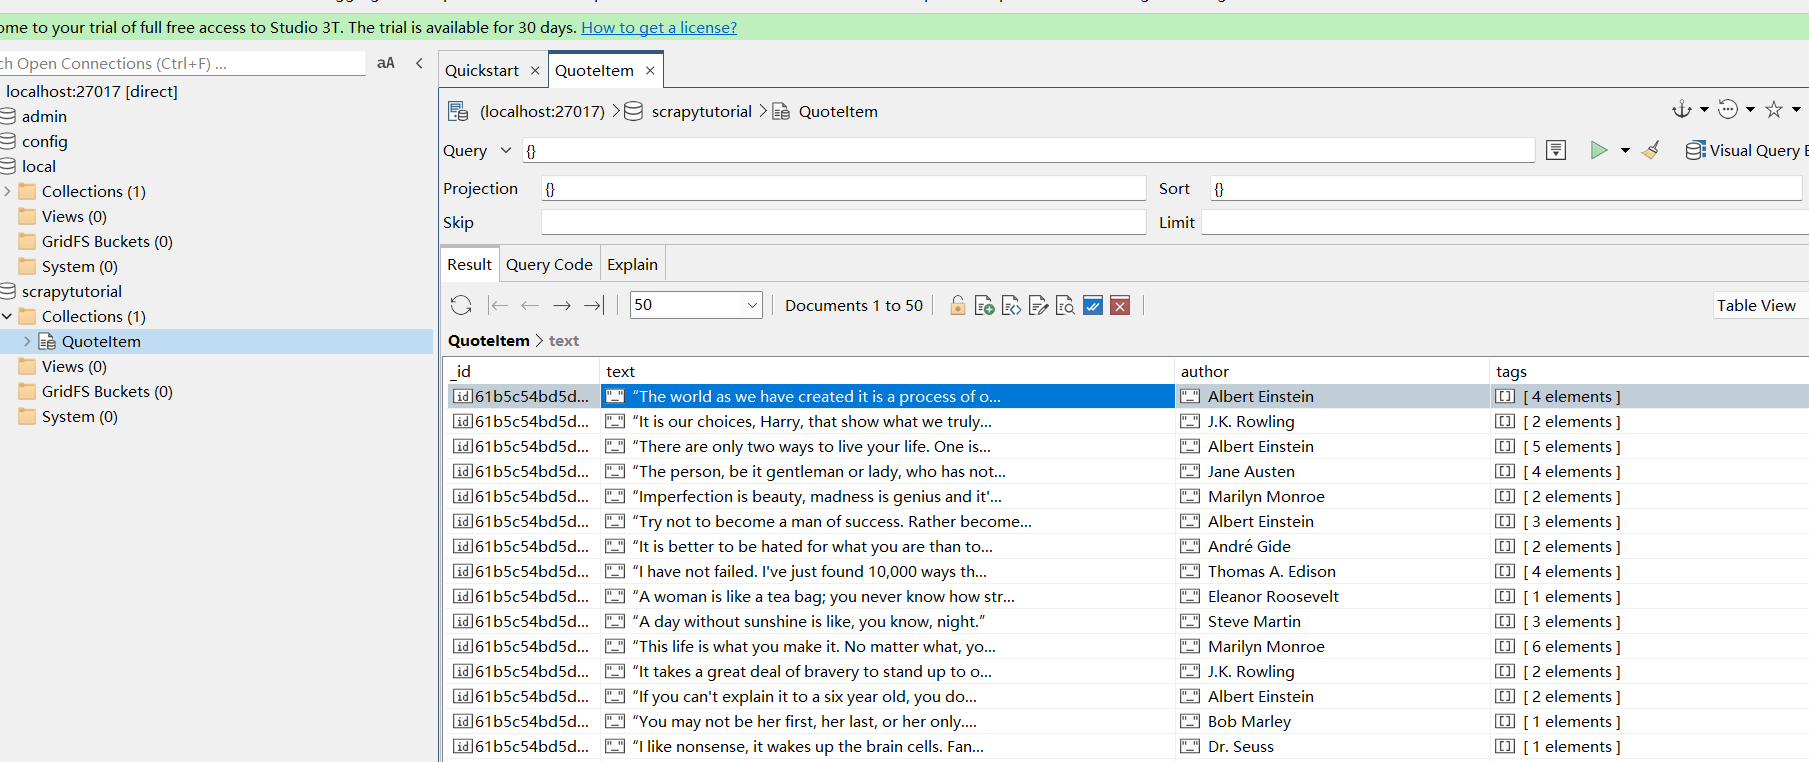Open the Explain tab
The width and height of the screenshot is (1809, 762).
[632, 264]
